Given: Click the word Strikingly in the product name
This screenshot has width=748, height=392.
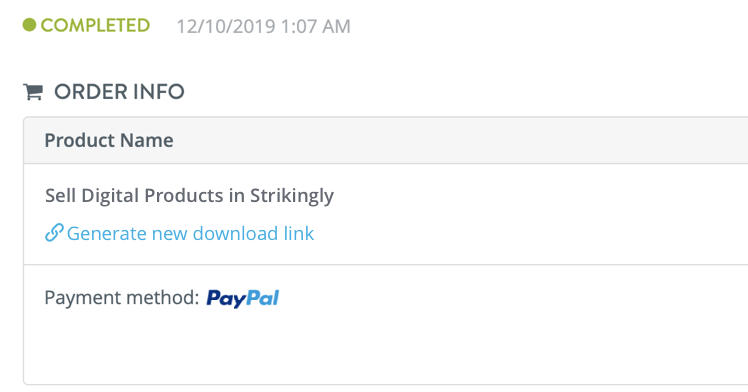Looking at the screenshot, I should pyautogui.click(x=292, y=196).
